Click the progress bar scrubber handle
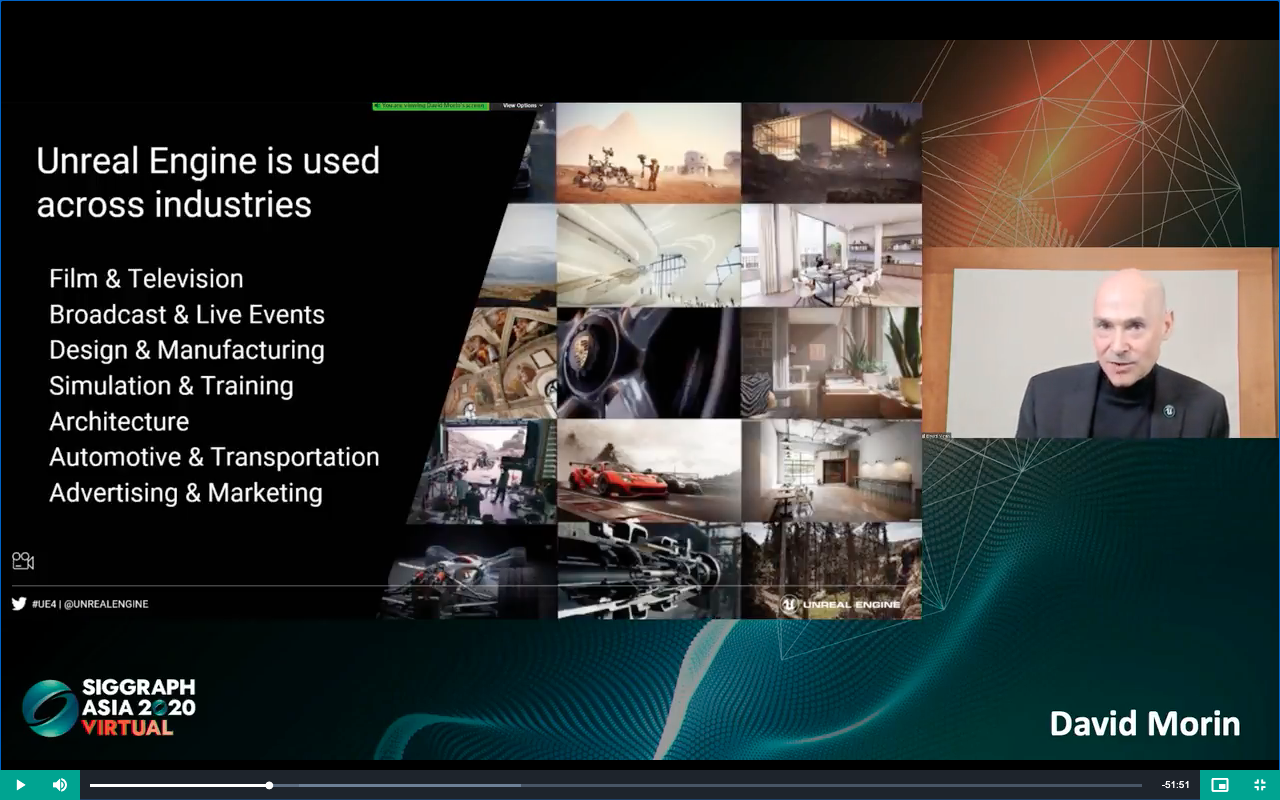 tap(269, 785)
